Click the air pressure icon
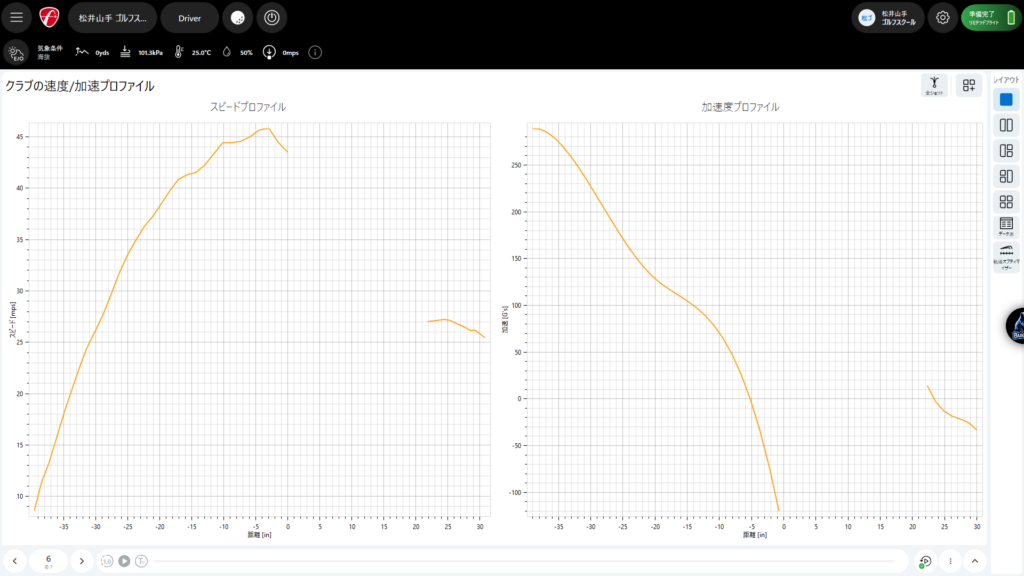 coord(125,52)
